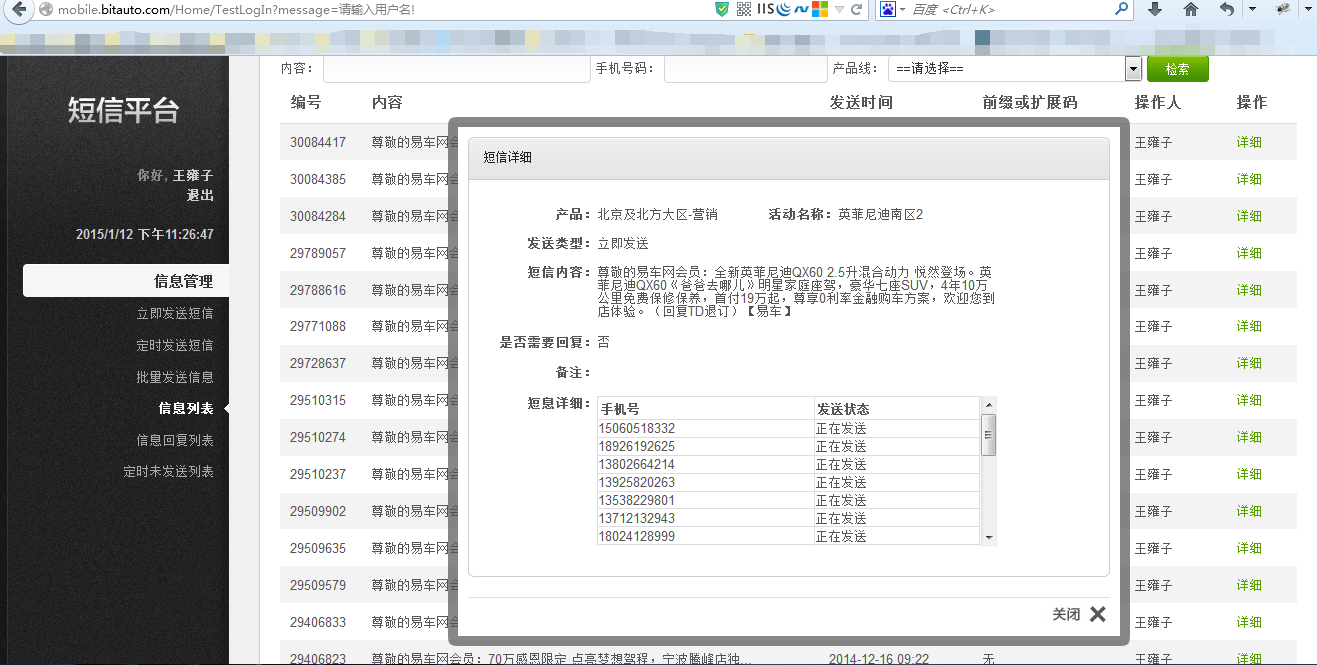Click message number 30084385 in the table

tap(318, 179)
